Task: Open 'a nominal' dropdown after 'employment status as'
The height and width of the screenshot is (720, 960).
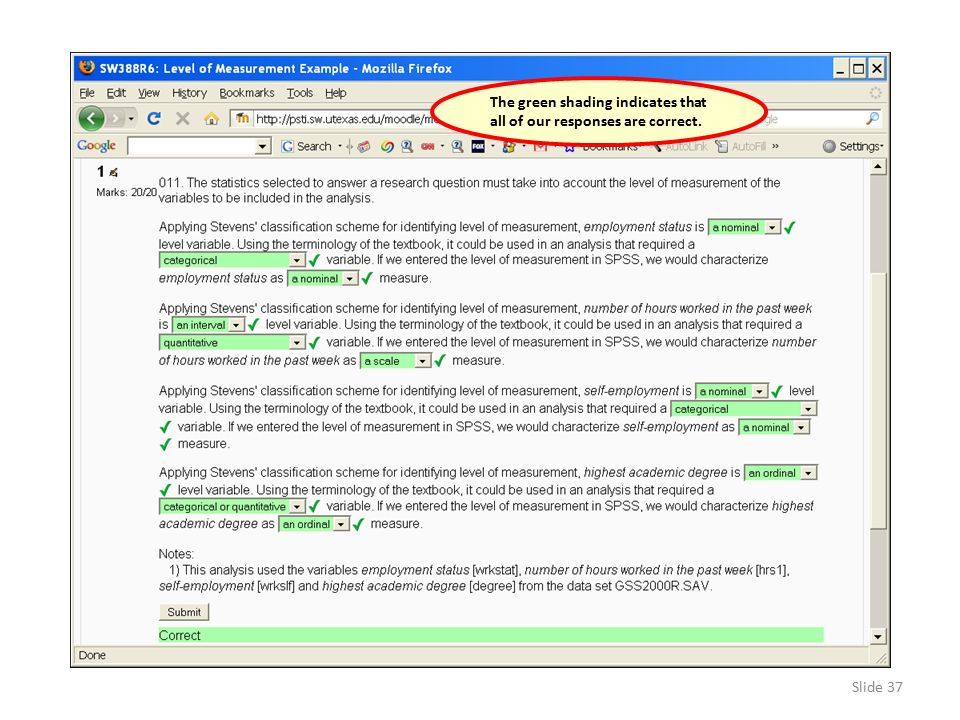Action: [323, 279]
